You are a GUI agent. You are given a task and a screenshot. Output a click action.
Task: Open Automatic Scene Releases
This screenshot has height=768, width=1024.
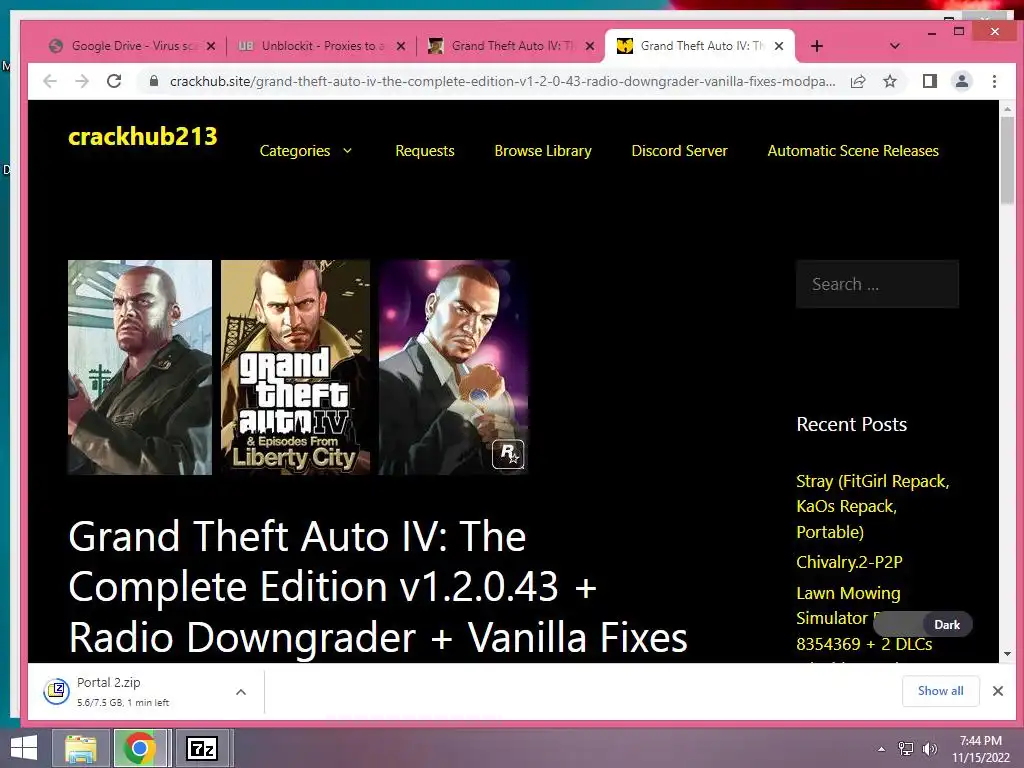pos(853,151)
